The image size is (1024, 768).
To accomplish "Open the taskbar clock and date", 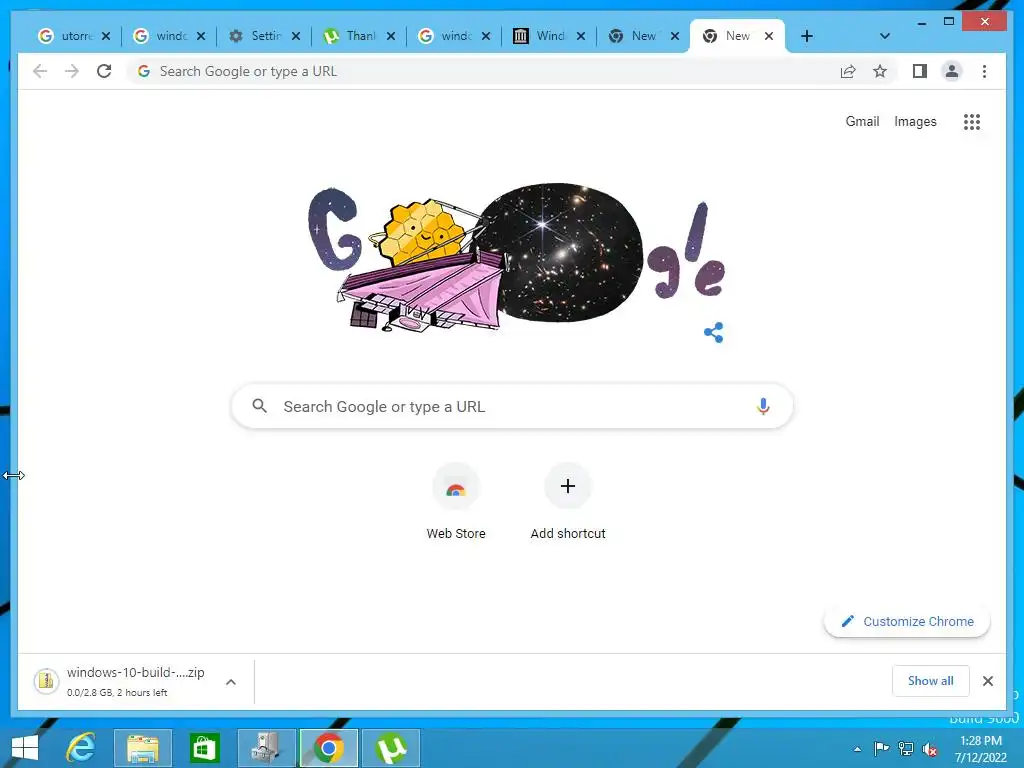I will 980,749.
